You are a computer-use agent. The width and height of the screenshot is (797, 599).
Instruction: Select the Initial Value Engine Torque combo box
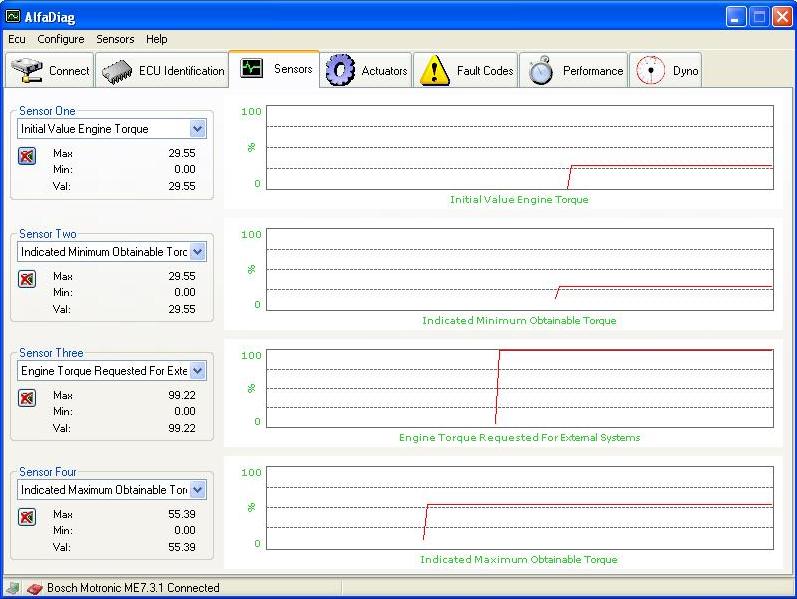112,129
